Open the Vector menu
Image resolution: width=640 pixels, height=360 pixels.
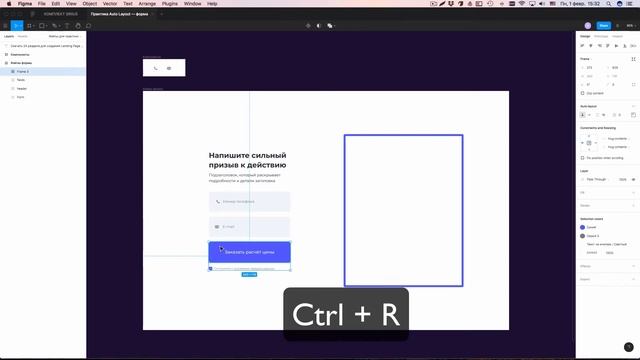coord(110,4)
